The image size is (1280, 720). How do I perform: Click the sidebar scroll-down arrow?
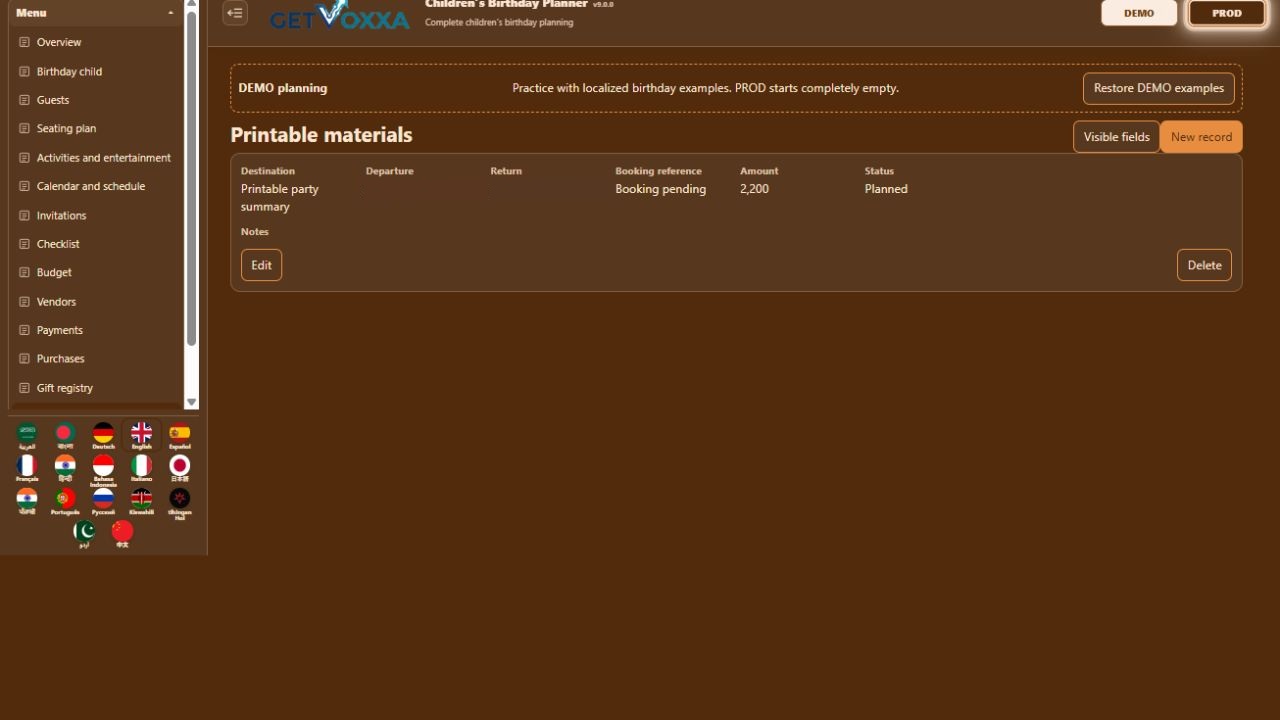tap(192, 402)
